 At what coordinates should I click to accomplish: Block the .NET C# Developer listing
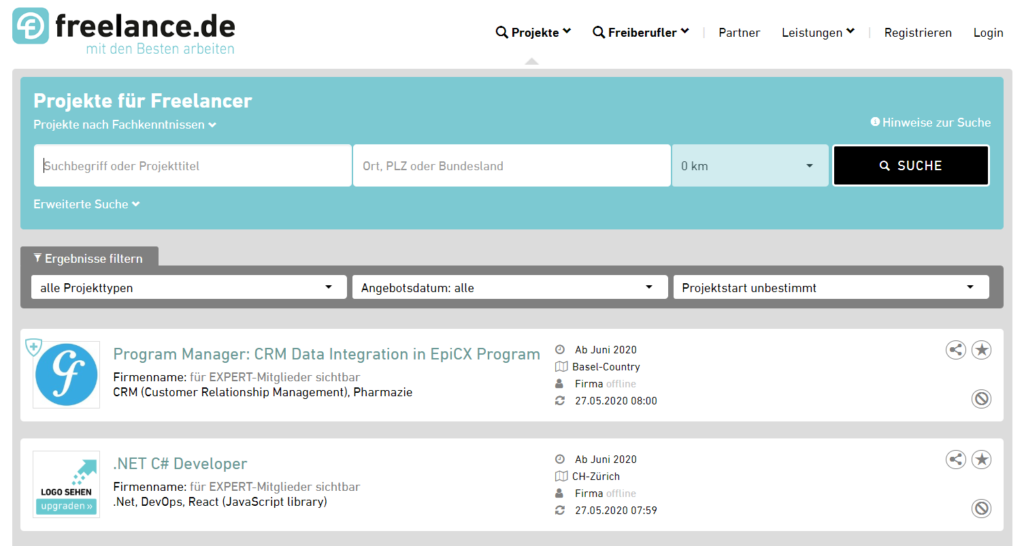coord(982,509)
